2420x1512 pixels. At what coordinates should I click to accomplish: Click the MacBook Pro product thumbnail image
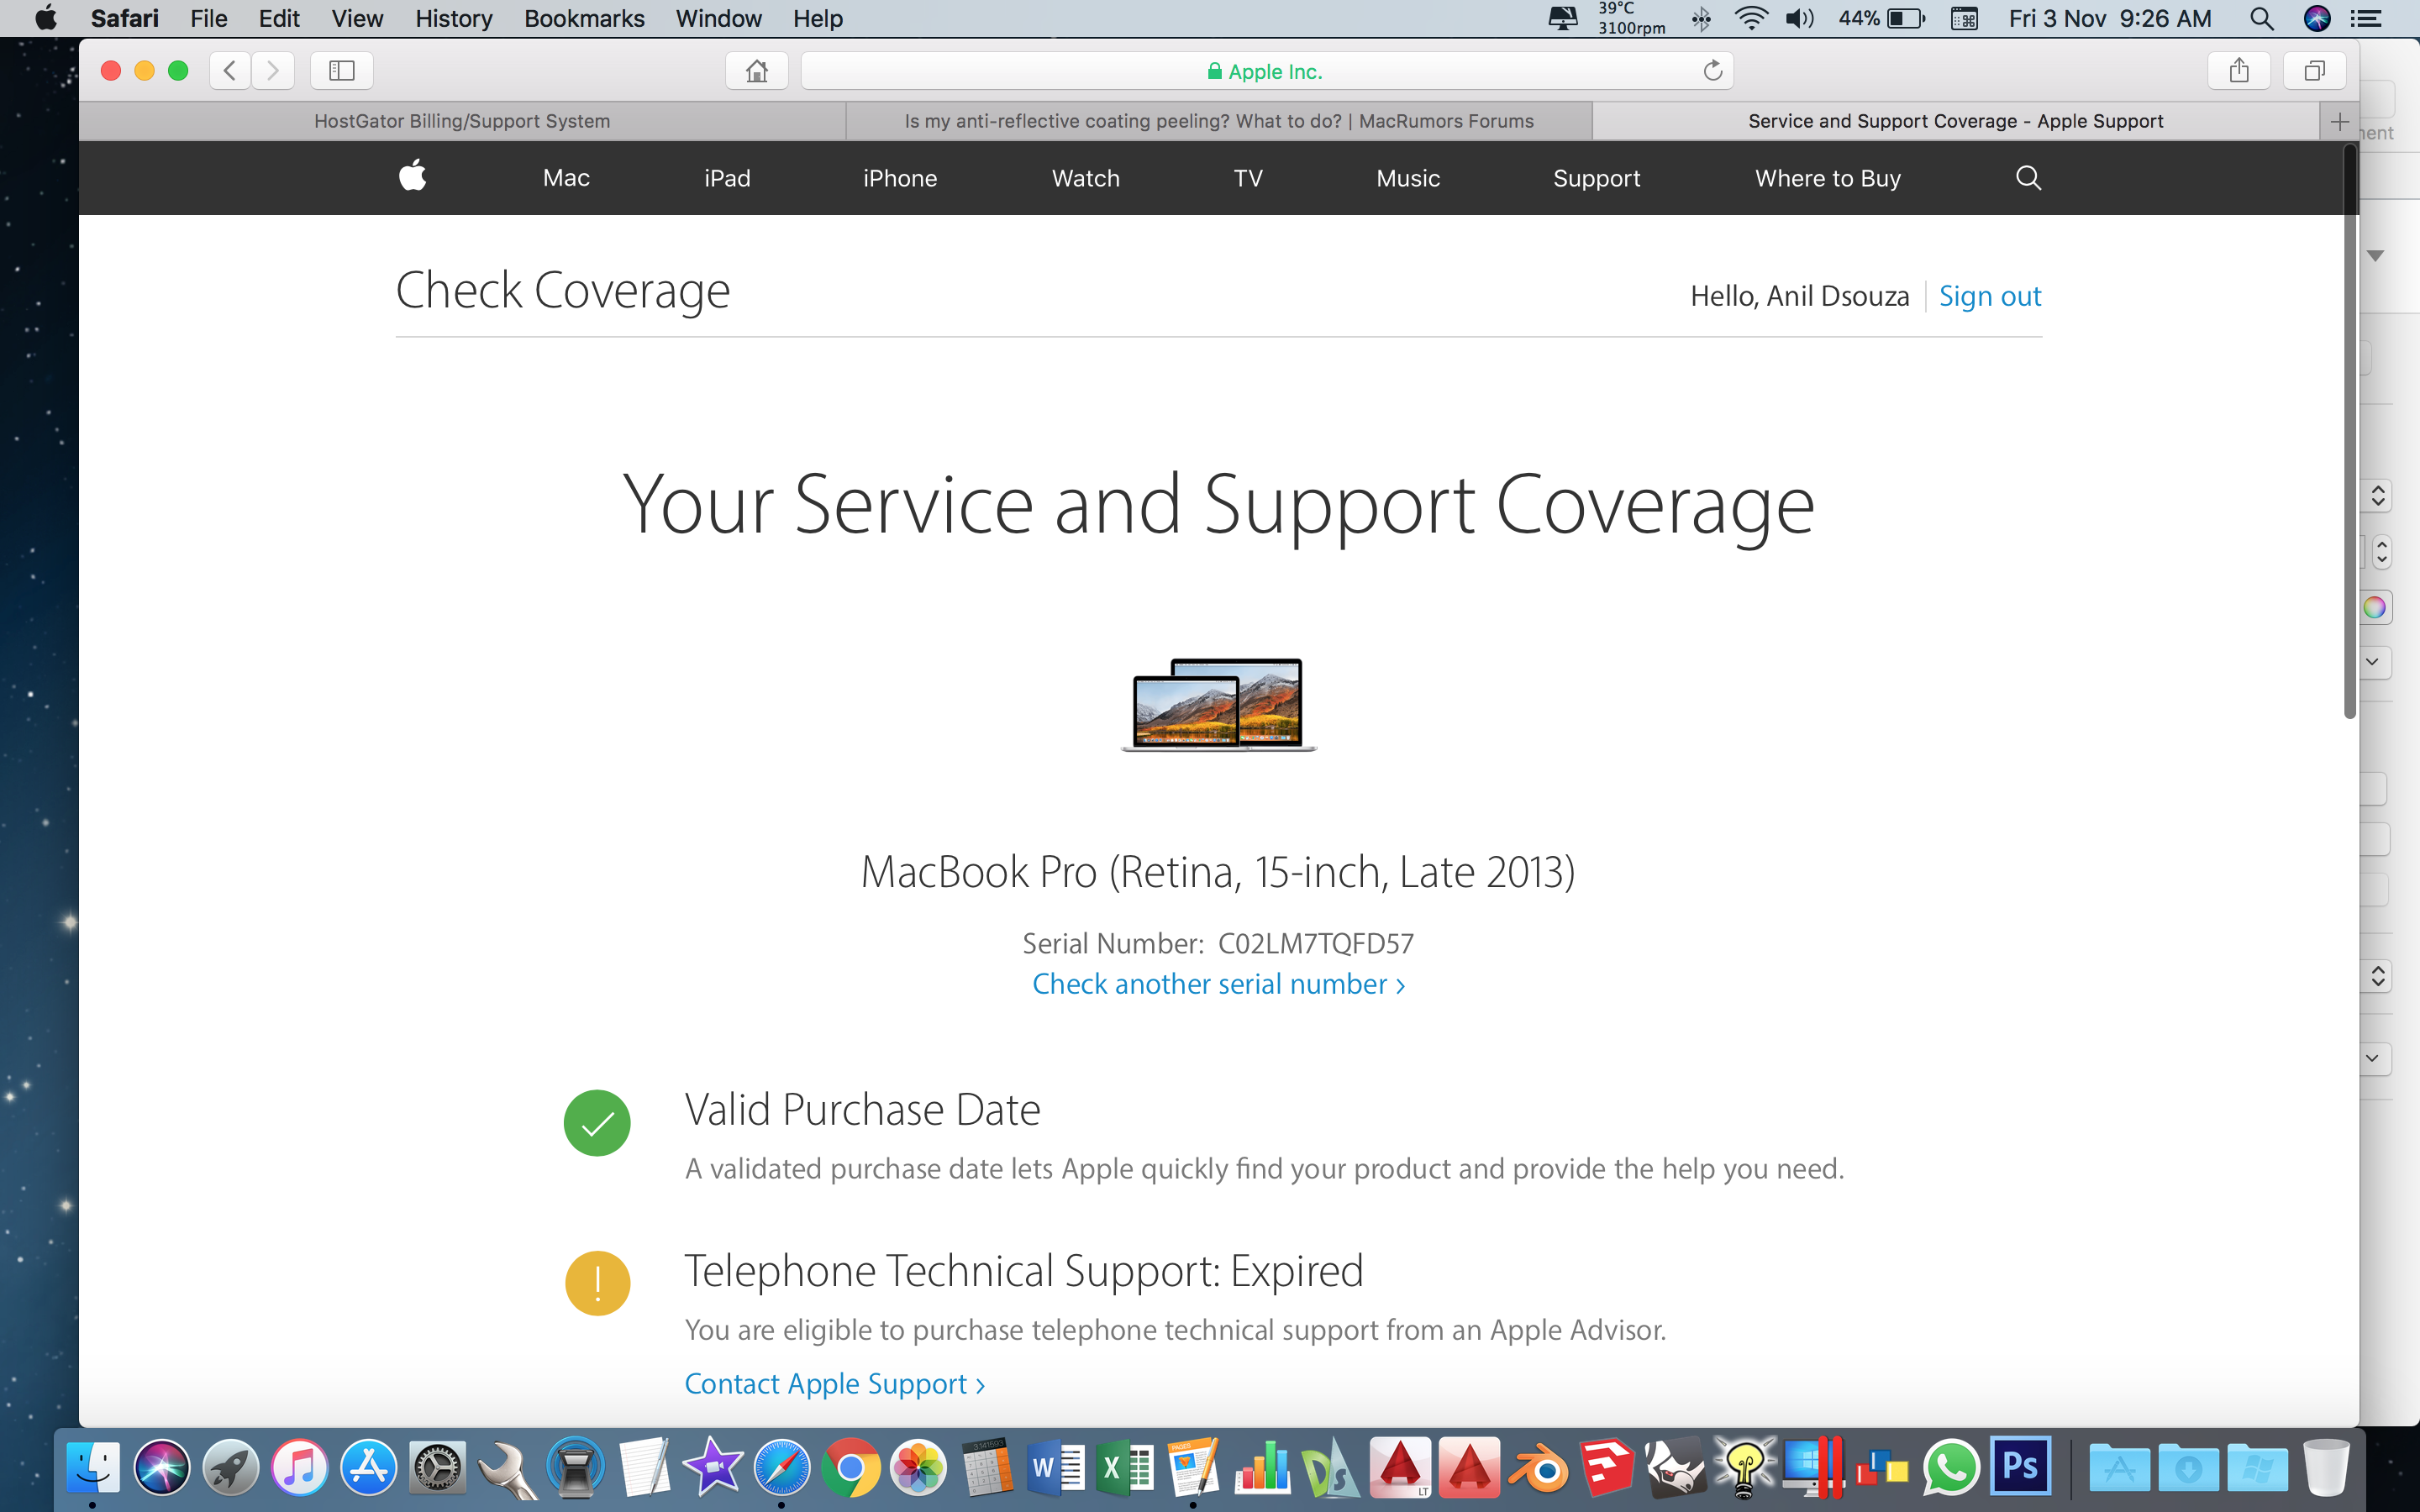point(1219,705)
